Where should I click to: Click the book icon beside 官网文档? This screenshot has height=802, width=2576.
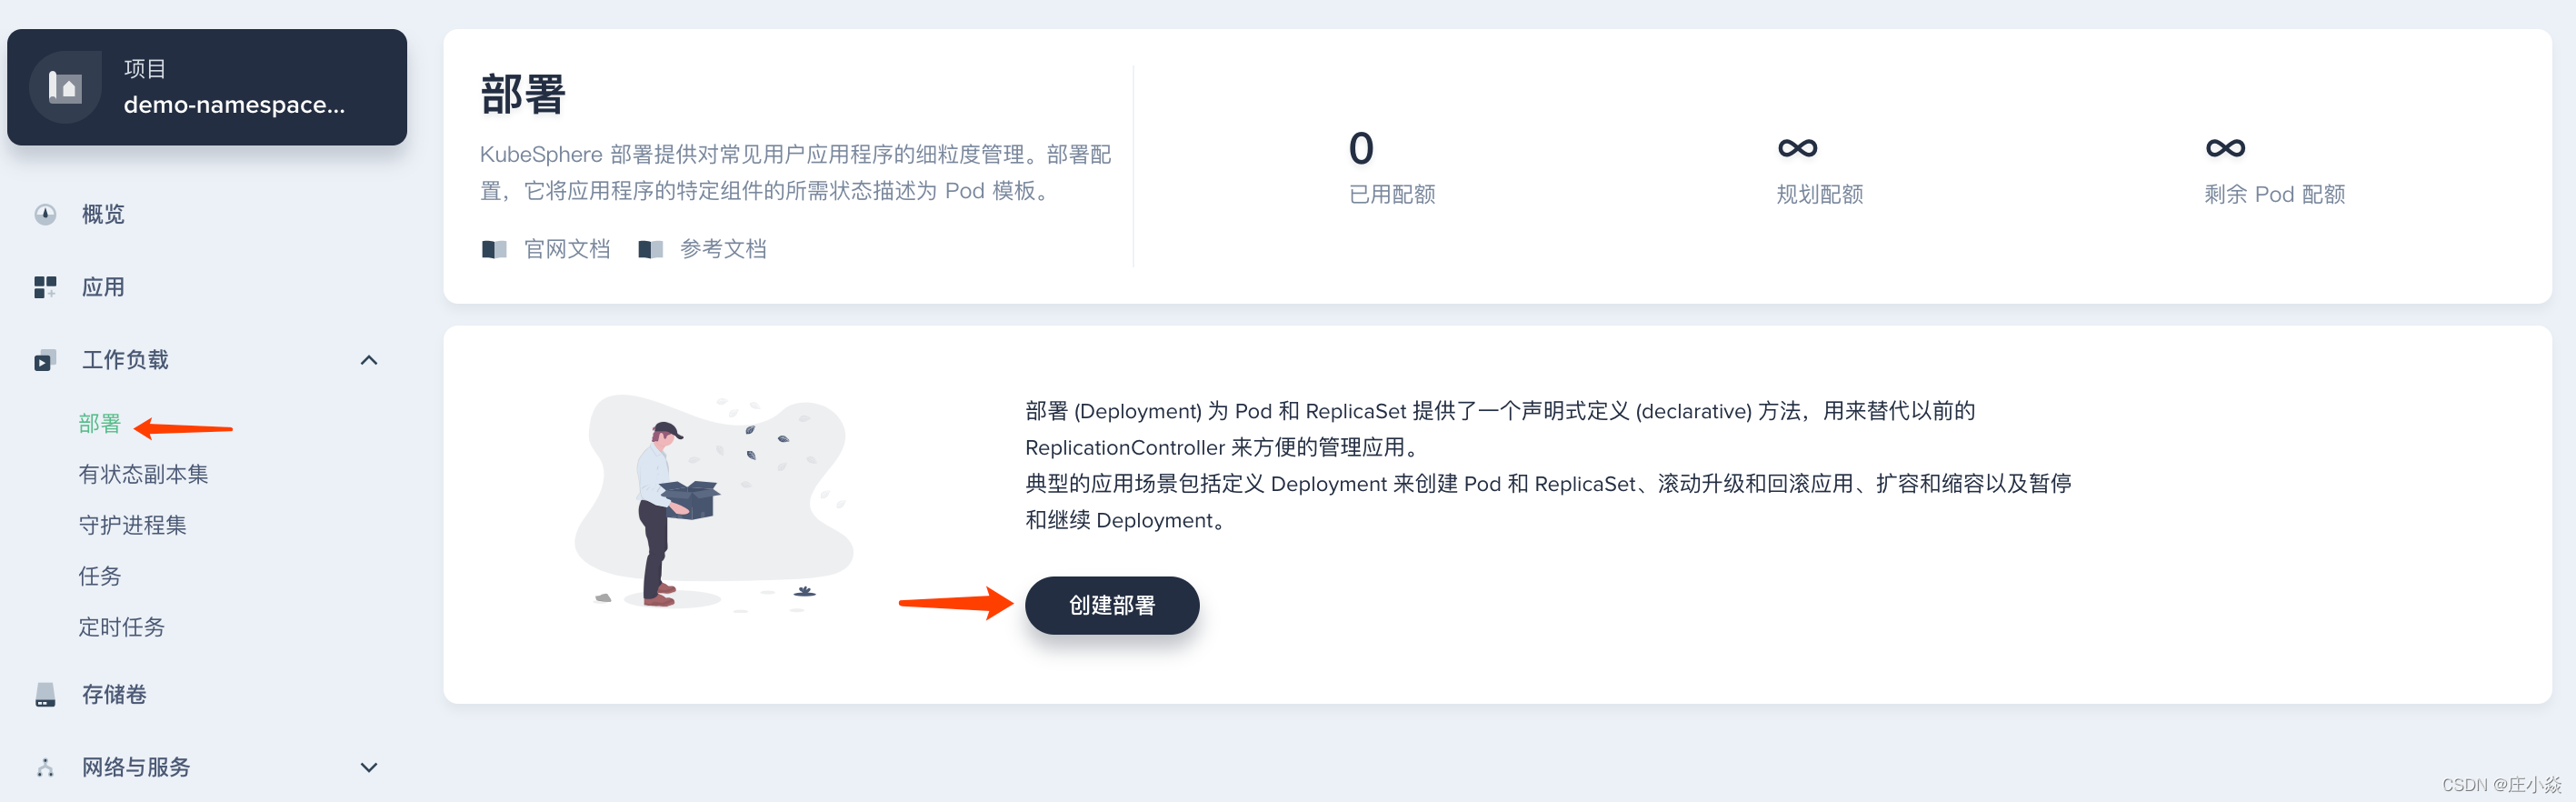click(494, 249)
